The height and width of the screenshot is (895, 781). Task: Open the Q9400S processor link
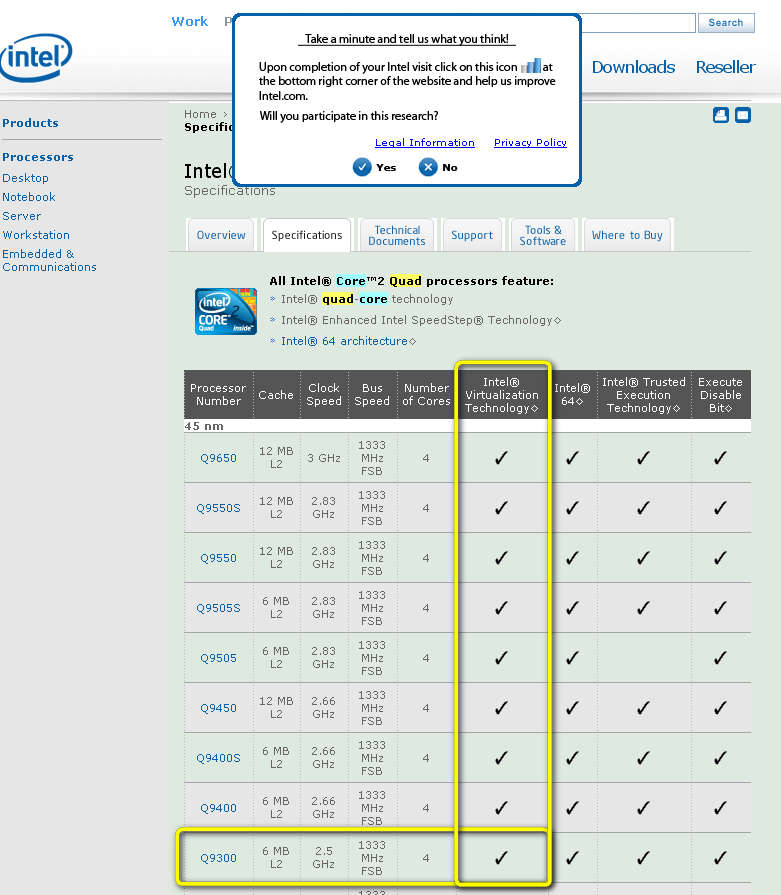(x=218, y=758)
